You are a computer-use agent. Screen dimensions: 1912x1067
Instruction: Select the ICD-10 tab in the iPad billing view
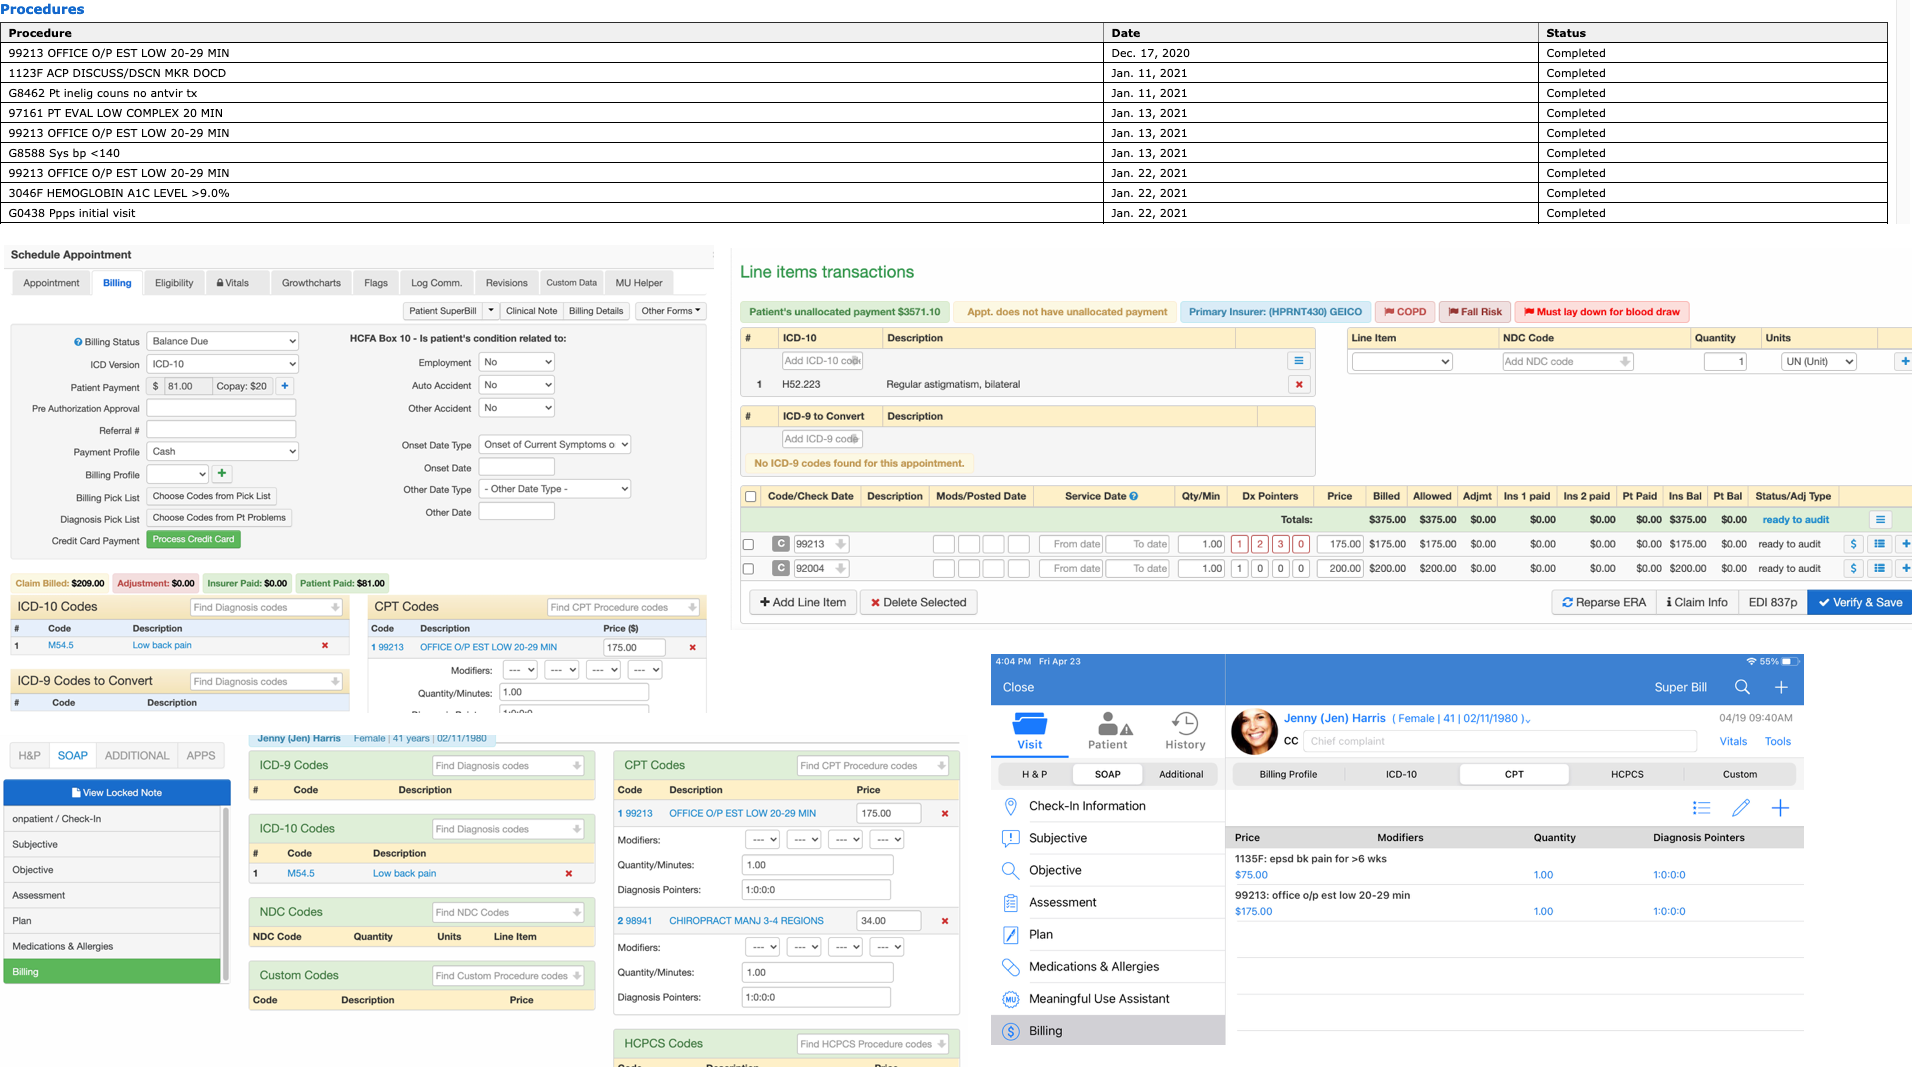click(x=1401, y=774)
